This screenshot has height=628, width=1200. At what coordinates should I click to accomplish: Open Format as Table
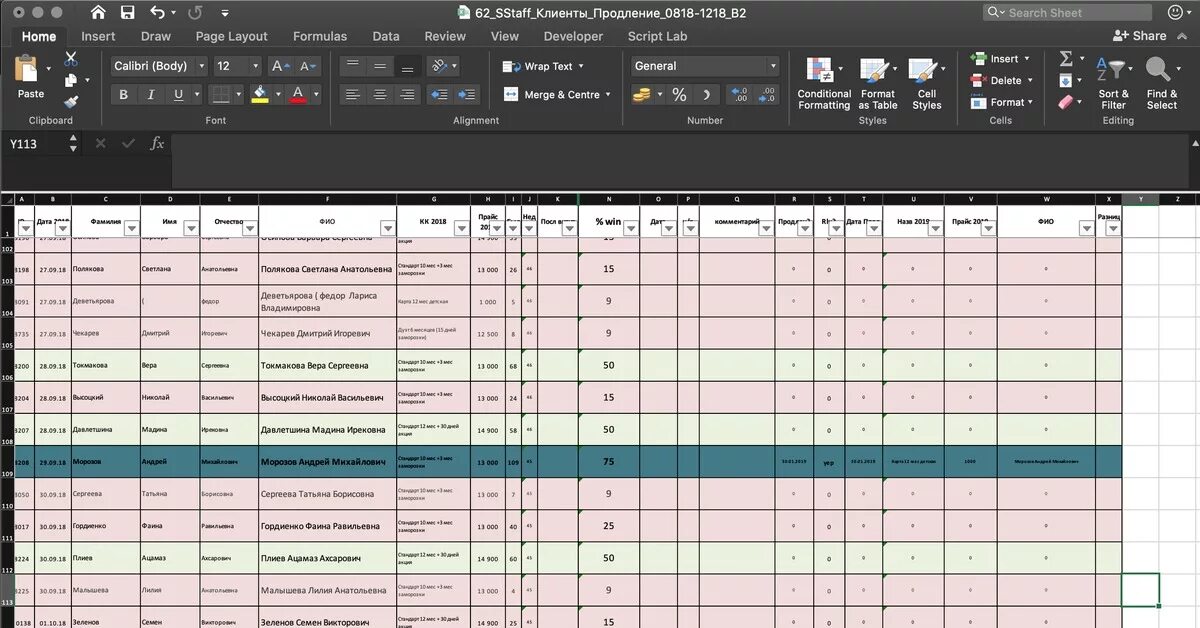point(878,83)
